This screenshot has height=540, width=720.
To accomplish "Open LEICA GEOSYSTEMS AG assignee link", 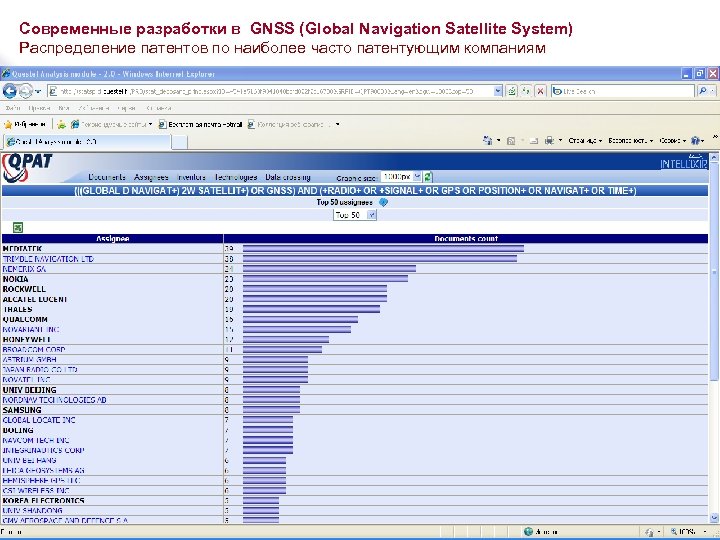I will pyautogui.click(x=44, y=471).
